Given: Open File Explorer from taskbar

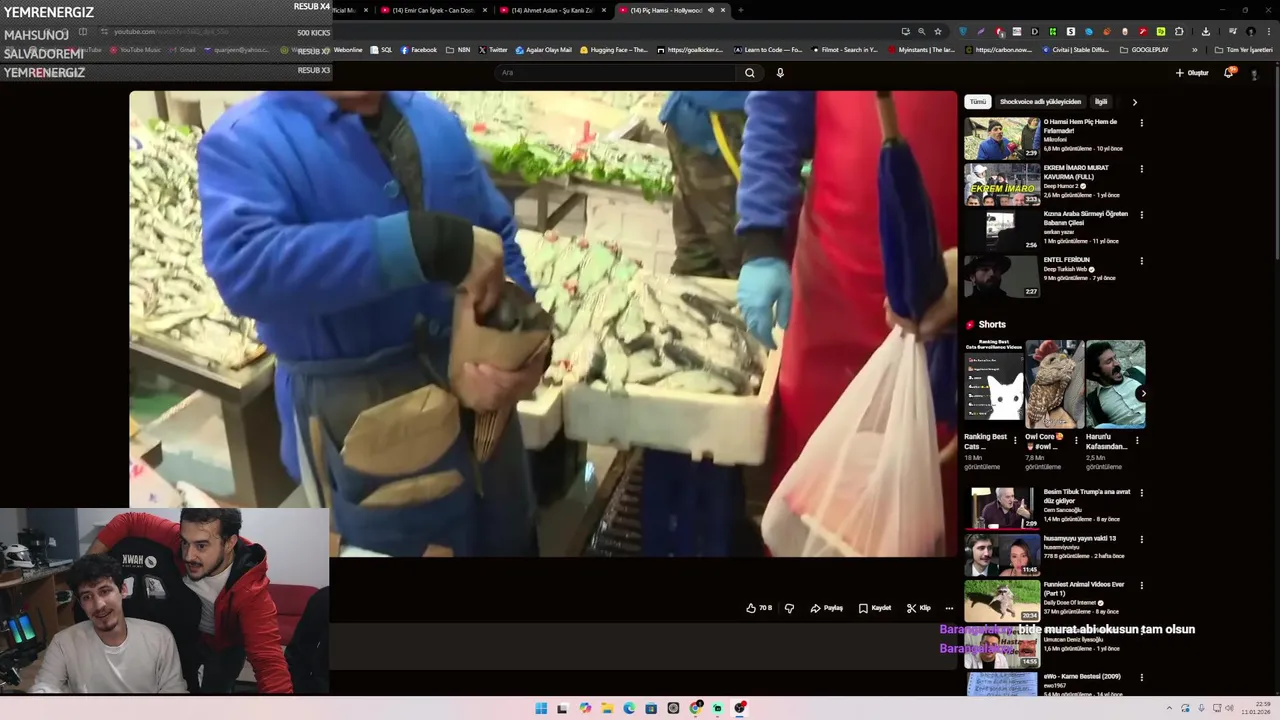Looking at the screenshot, I should click(x=607, y=708).
